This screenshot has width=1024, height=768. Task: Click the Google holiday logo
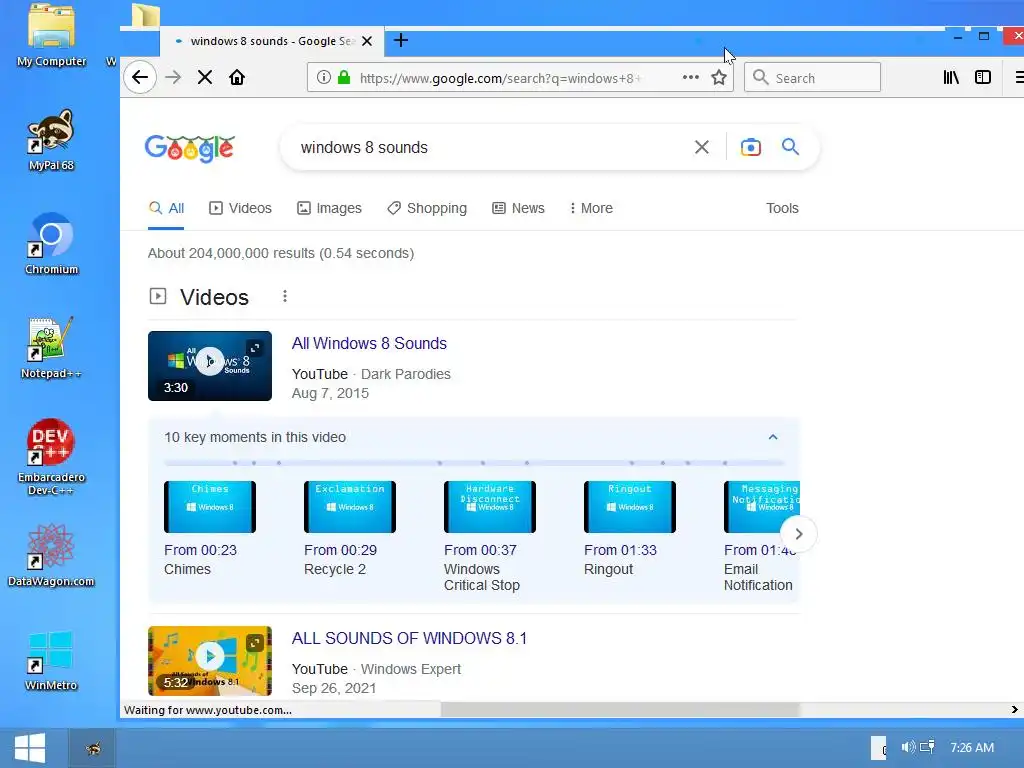coord(190,148)
